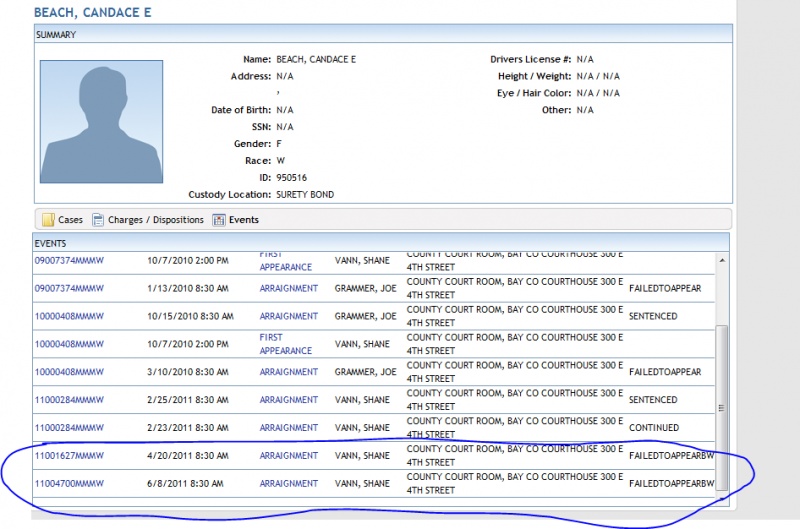Click the events list scrollbar thumb

(x=722, y=408)
